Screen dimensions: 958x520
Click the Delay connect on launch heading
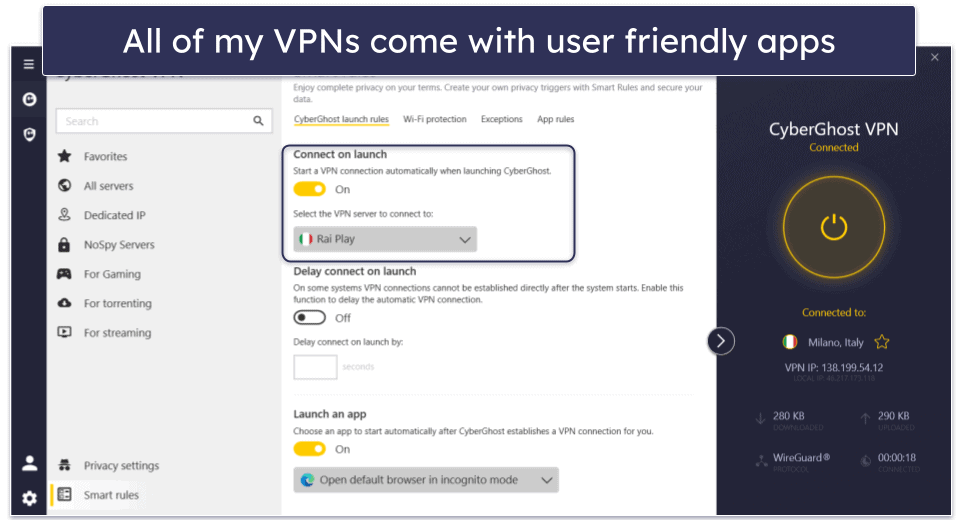[x=354, y=271]
